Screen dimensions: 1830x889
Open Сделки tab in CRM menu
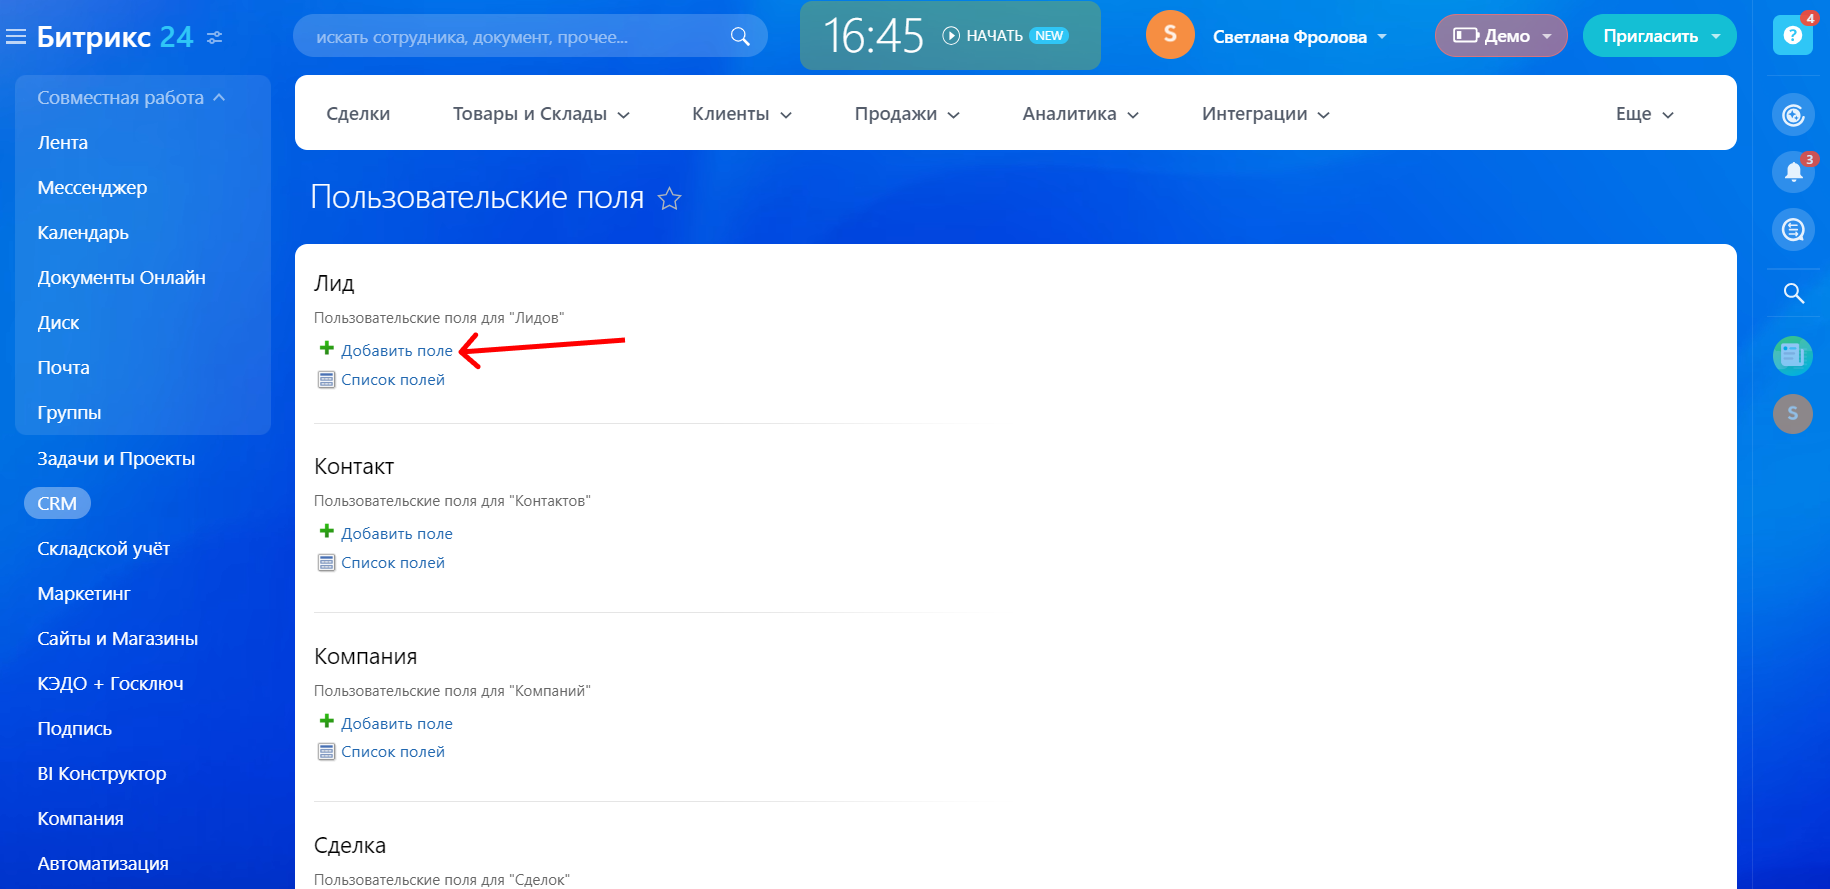pyautogui.click(x=358, y=114)
